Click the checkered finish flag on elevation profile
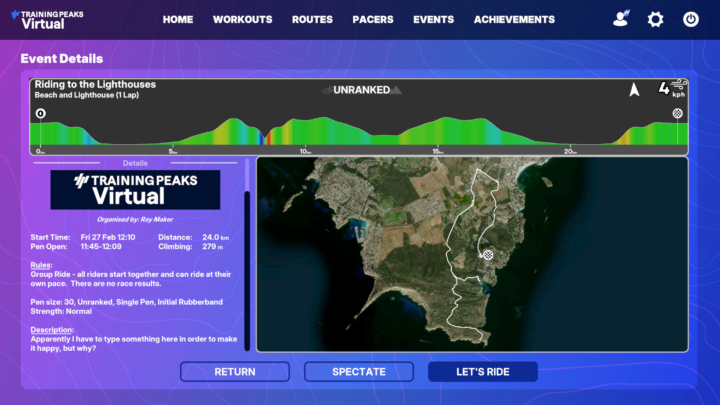 678,114
